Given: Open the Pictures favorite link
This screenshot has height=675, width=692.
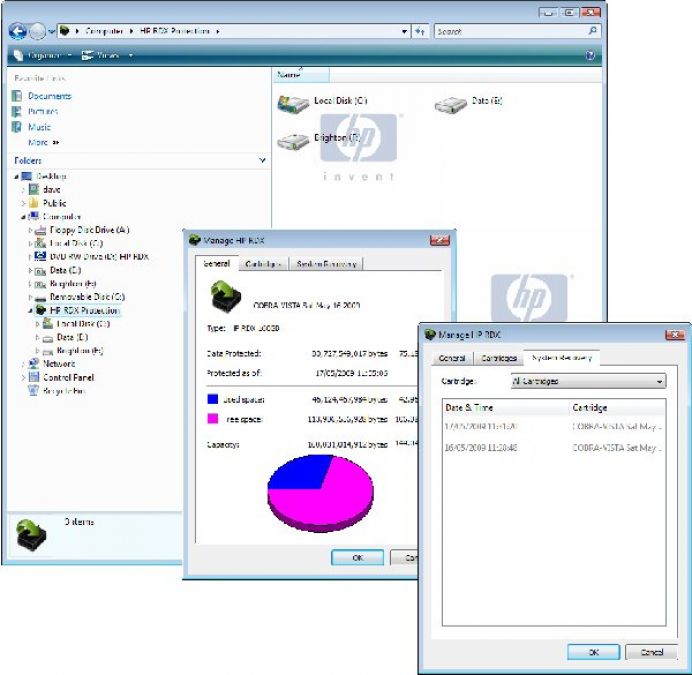Looking at the screenshot, I should click(x=43, y=111).
